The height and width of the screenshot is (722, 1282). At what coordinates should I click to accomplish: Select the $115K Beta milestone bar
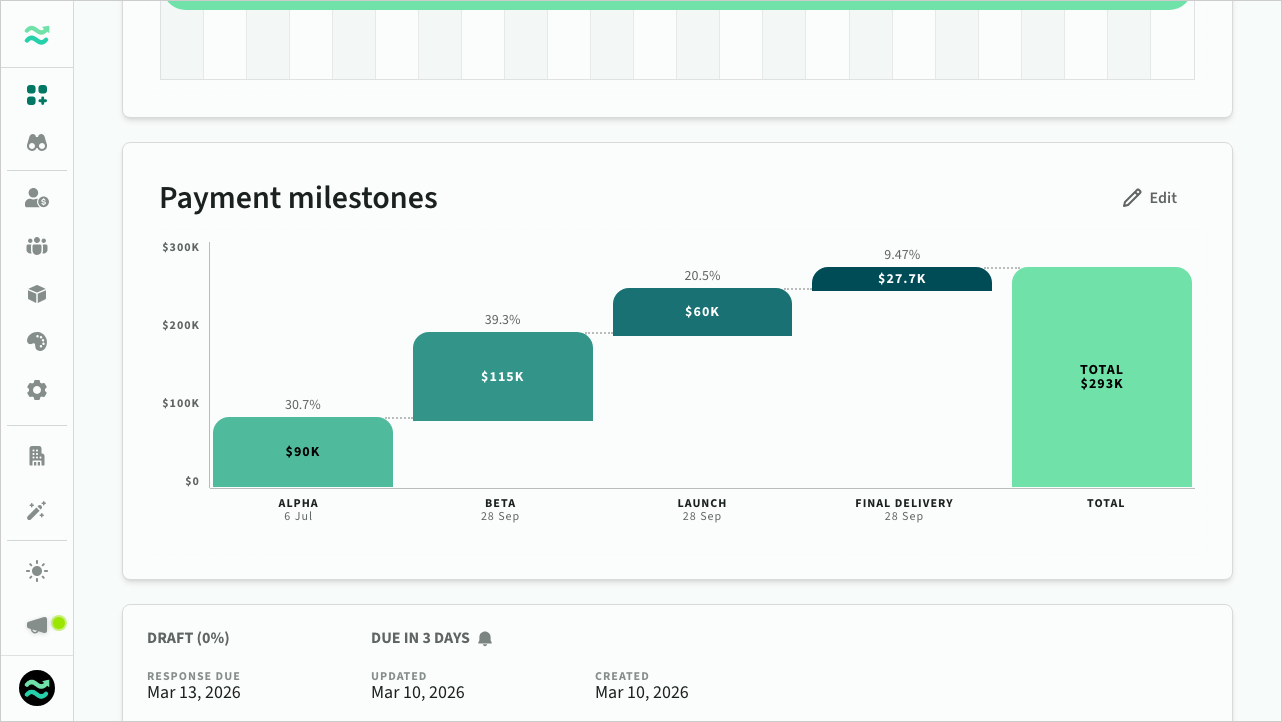coord(503,377)
